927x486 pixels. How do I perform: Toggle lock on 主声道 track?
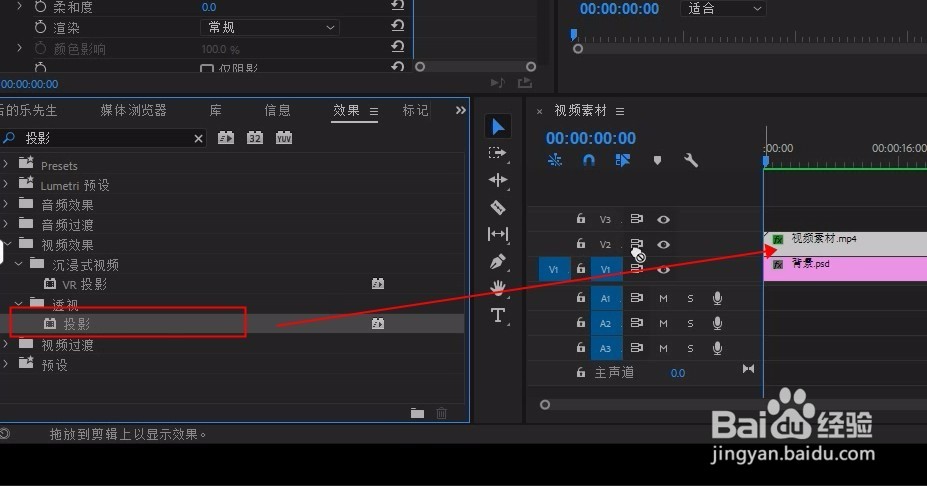click(581, 372)
